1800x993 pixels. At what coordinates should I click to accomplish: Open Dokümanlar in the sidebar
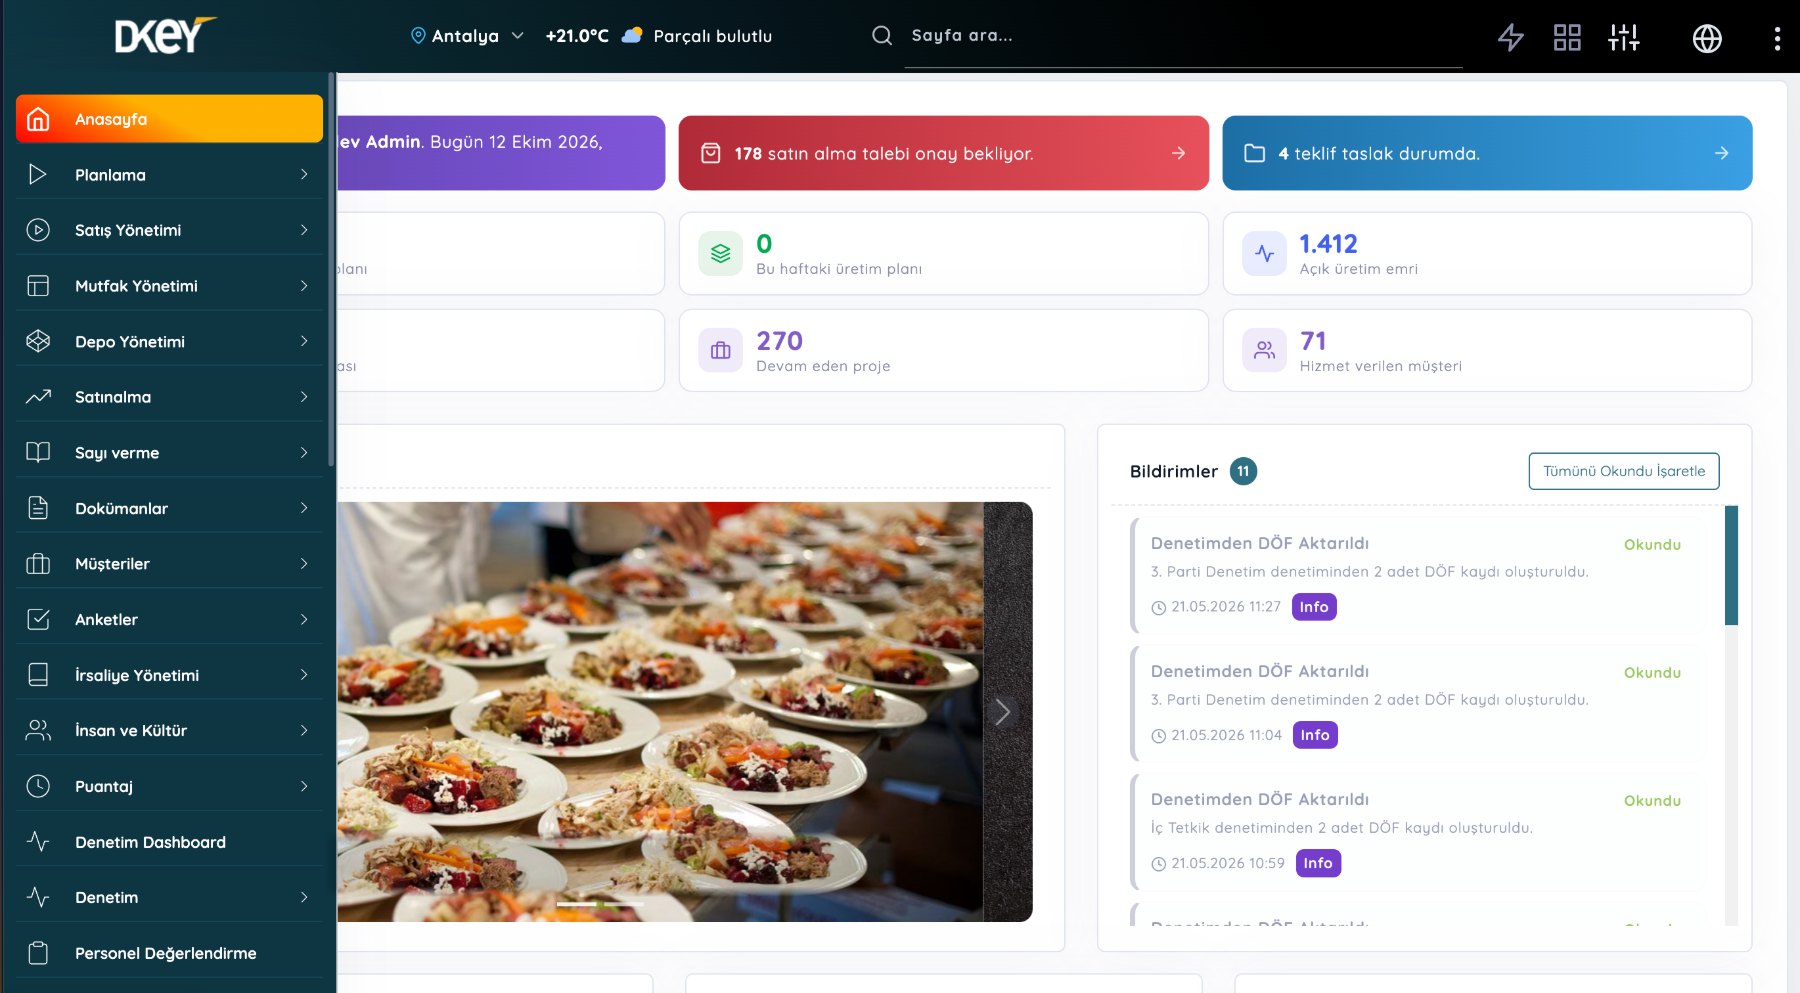click(169, 508)
